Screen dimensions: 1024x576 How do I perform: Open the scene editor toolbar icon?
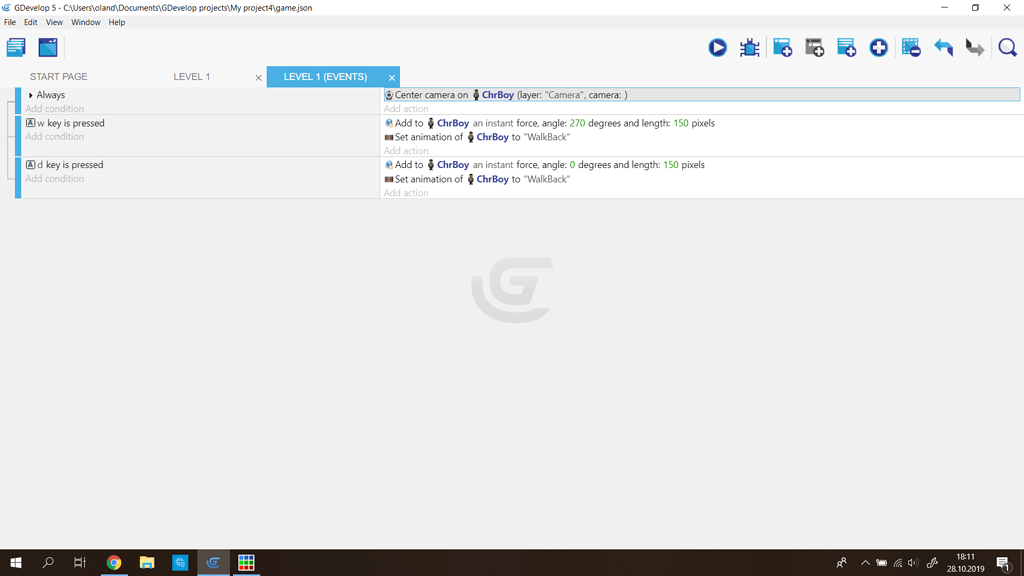(48, 48)
